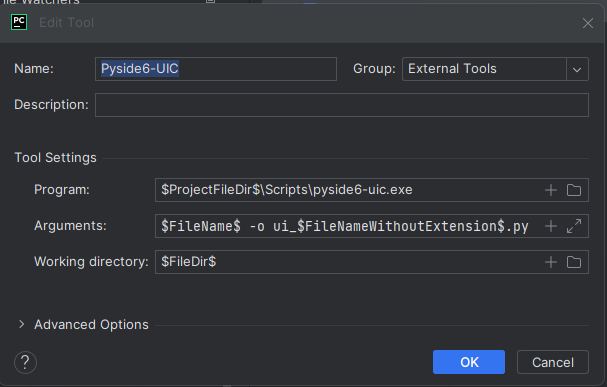Focus the Name field containing Pyside6-UIC
The width and height of the screenshot is (607, 387).
216,69
